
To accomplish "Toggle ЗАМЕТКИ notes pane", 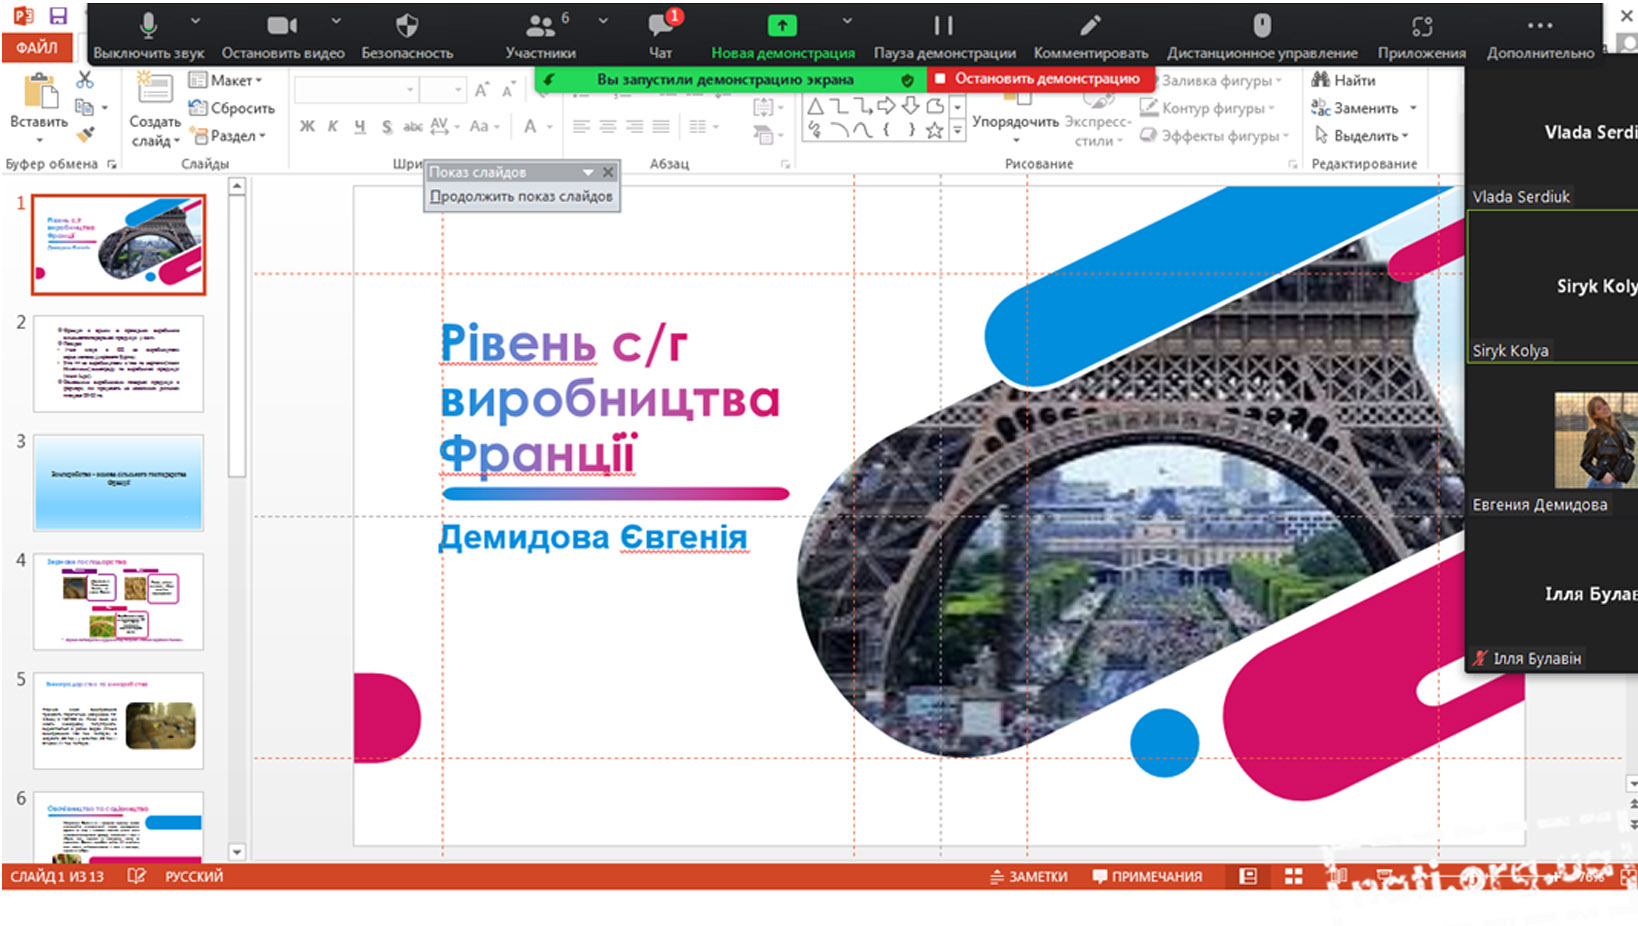I will tap(1028, 876).
